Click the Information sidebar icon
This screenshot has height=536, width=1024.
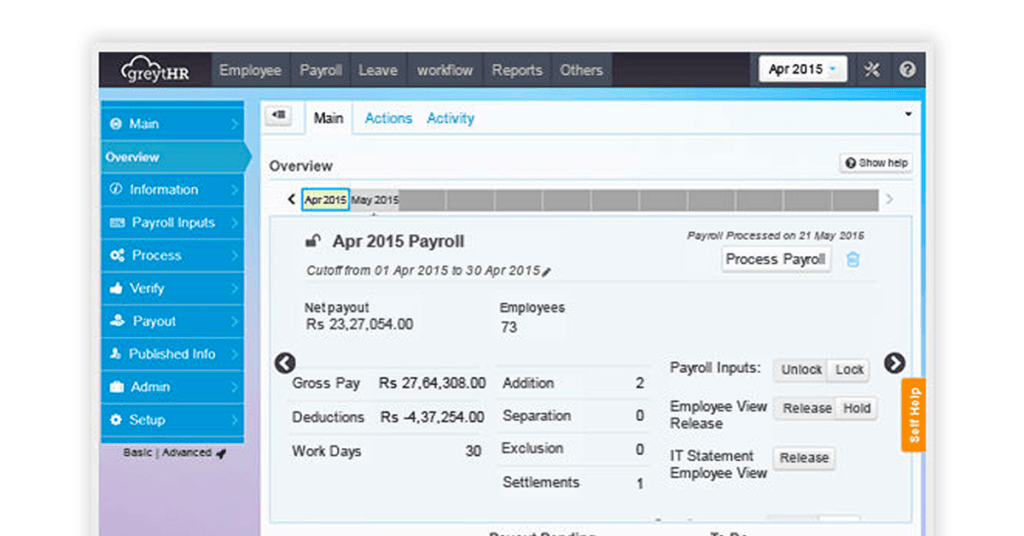[x=116, y=189]
